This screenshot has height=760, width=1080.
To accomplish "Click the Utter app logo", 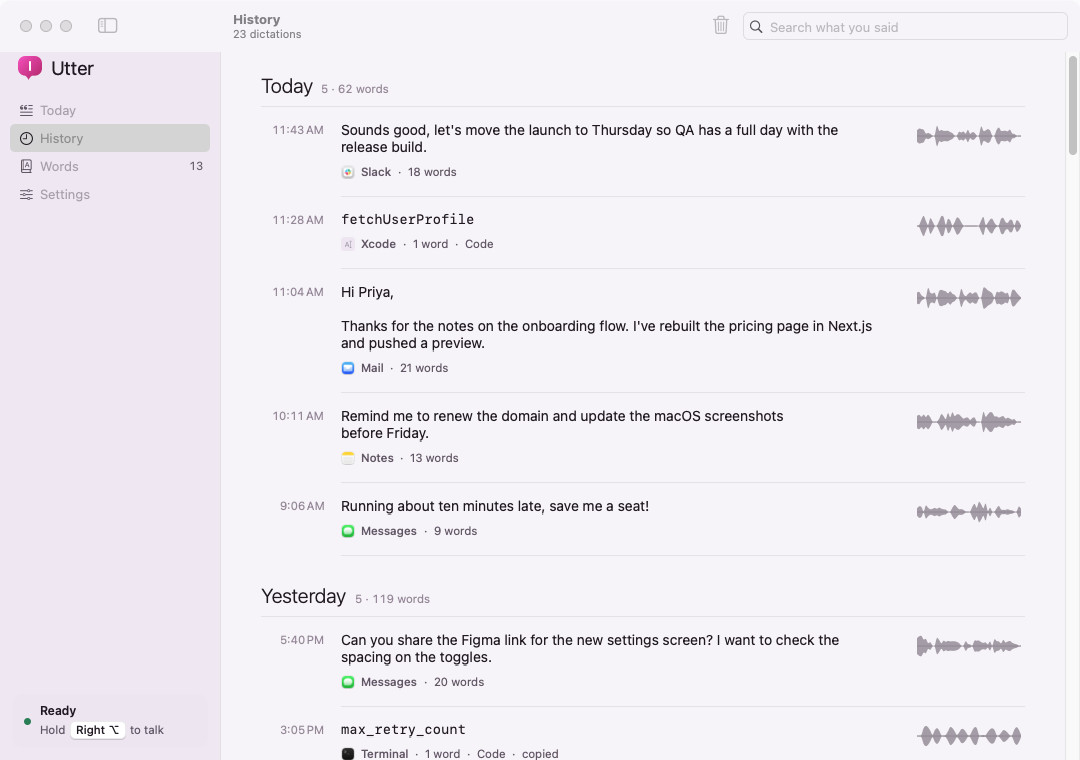I will 30,68.
